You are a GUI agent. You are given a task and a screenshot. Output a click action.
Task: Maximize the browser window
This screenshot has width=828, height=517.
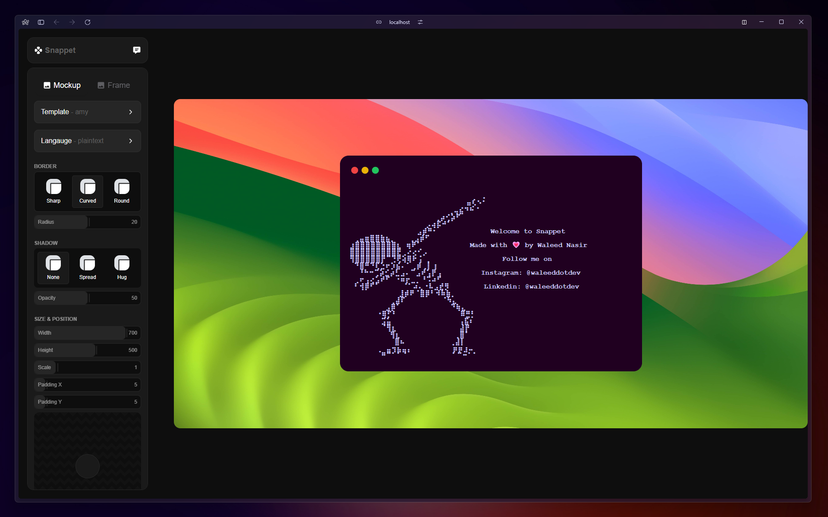(x=781, y=22)
